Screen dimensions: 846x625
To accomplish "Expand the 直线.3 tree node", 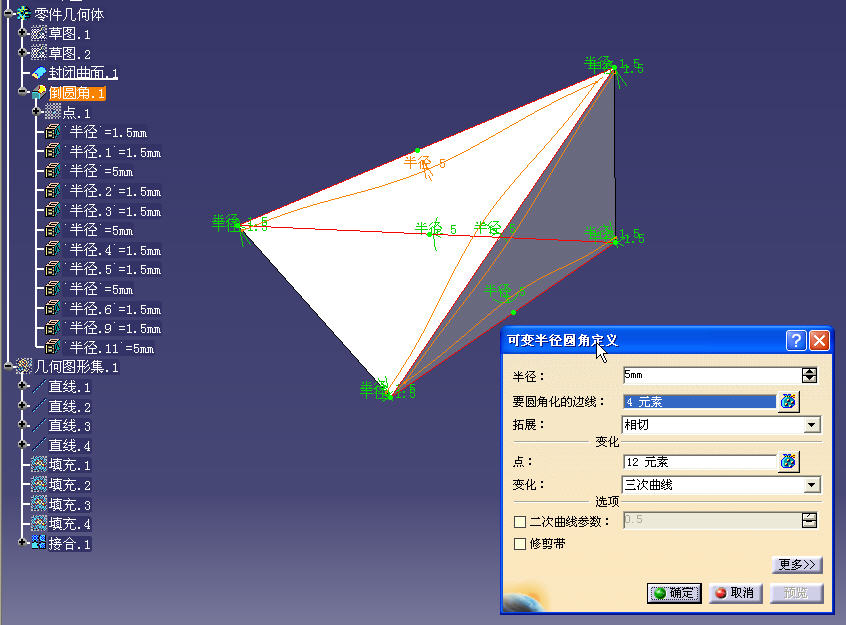I will click(22, 425).
